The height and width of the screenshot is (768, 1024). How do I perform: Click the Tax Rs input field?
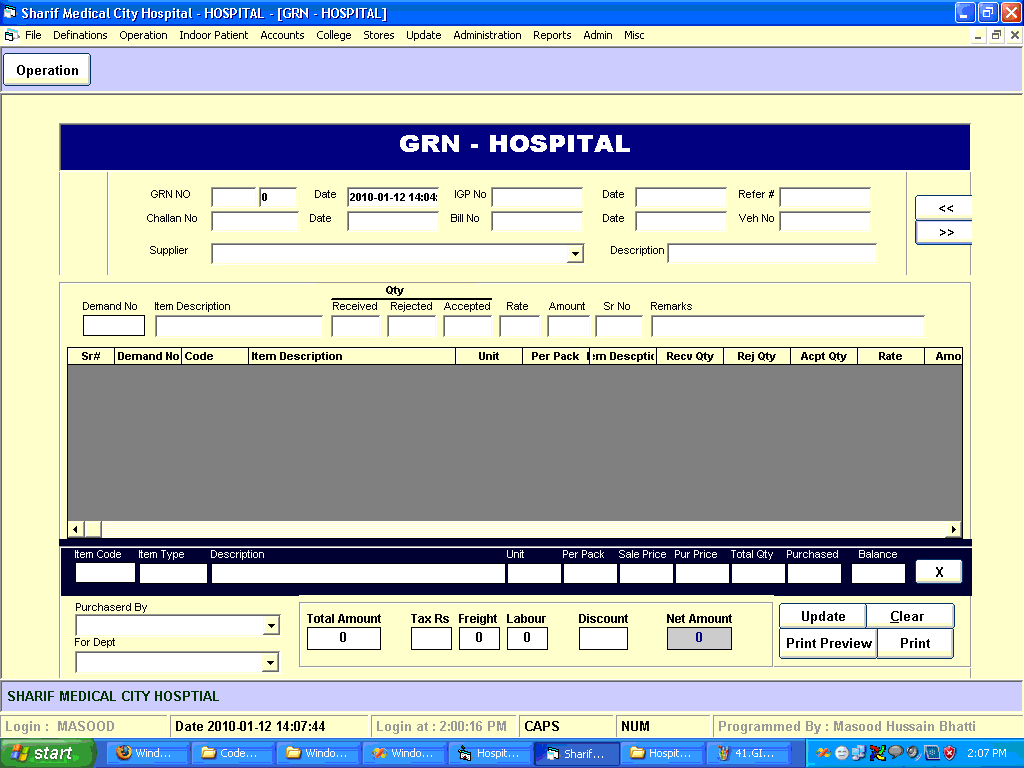(x=431, y=638)
